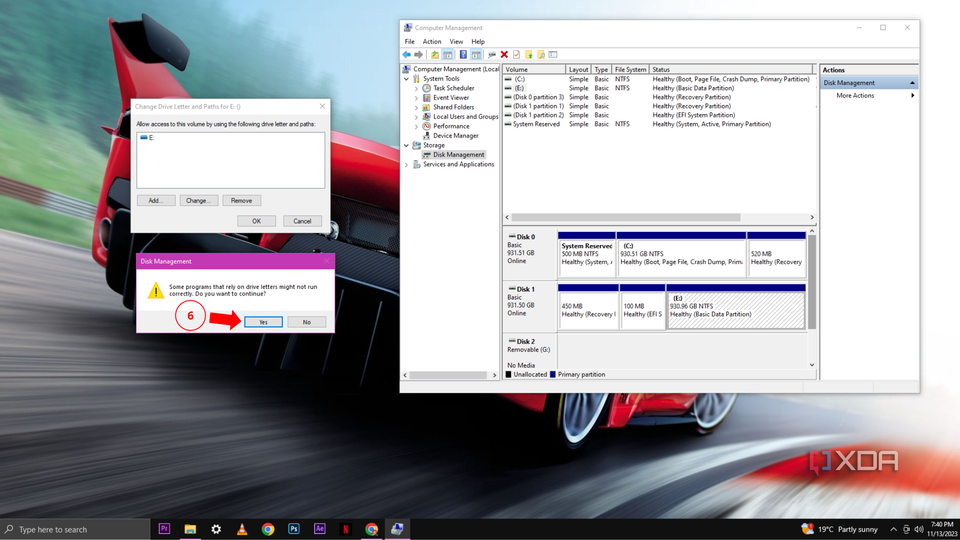Screen dimensions: 960x540
Task: Select Shared Folders in the tree
Action: coord(453,107)
